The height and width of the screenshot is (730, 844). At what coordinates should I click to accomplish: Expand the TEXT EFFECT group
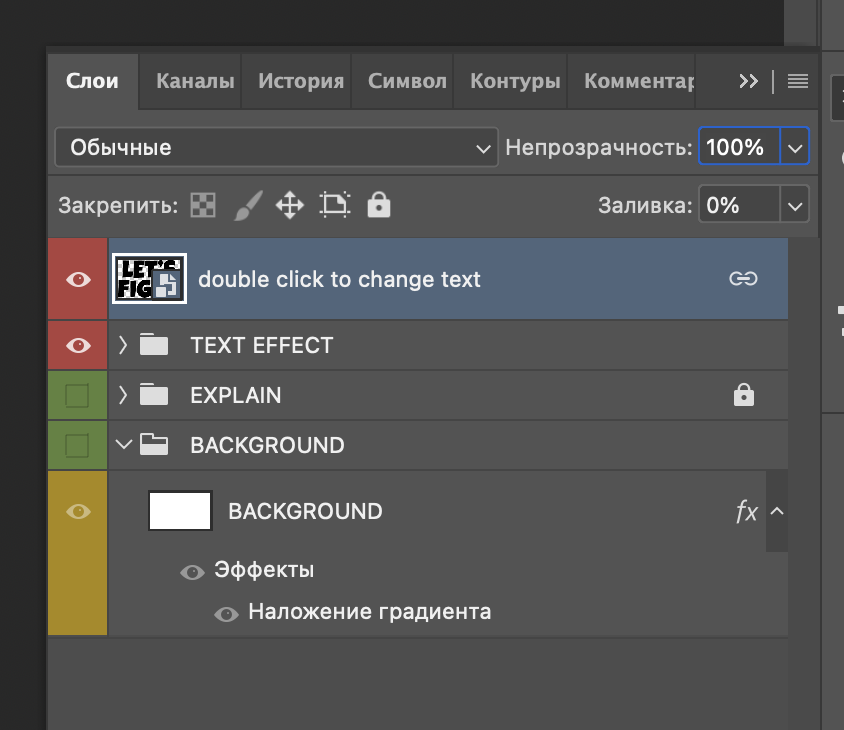[x=123, y=345]
